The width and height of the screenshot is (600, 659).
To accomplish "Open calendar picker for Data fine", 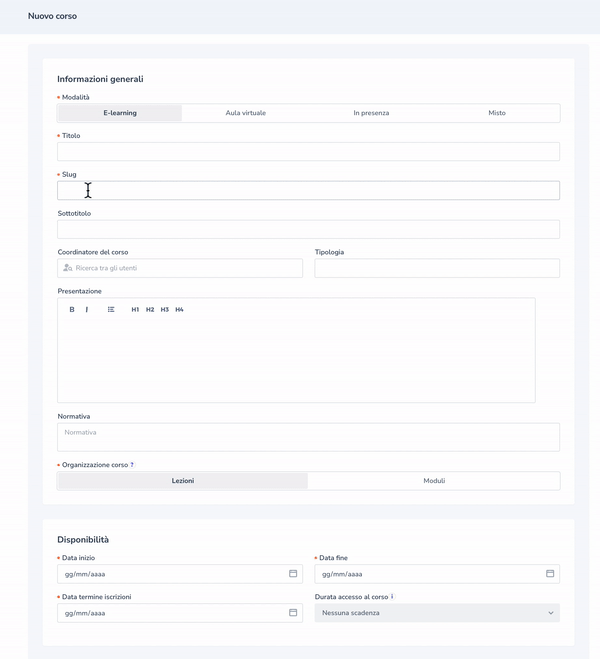I will [x=550, y=574].
